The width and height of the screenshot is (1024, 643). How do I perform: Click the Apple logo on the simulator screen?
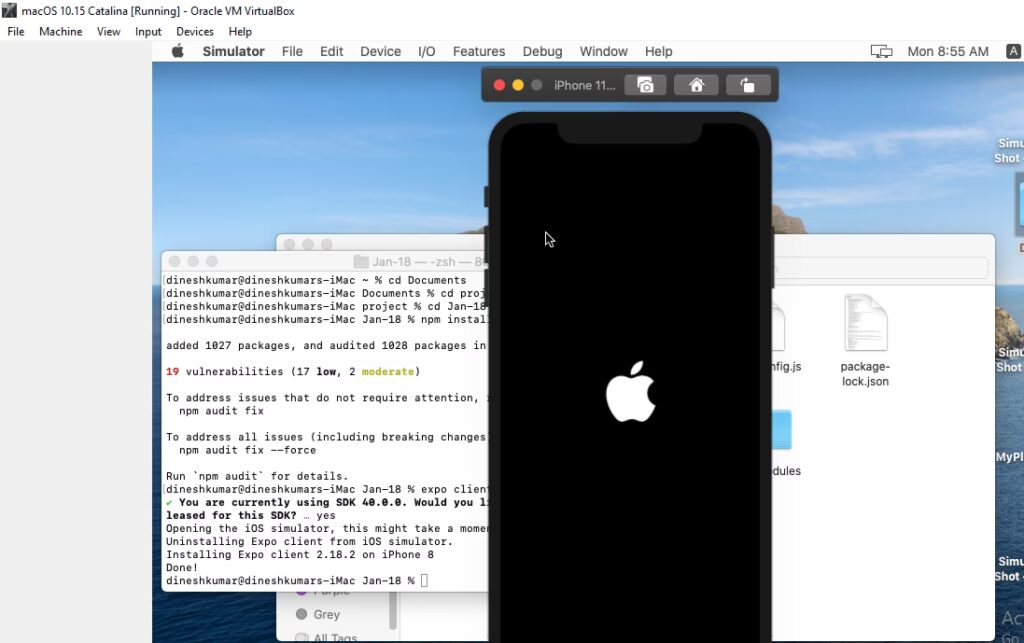click(630, 391)
